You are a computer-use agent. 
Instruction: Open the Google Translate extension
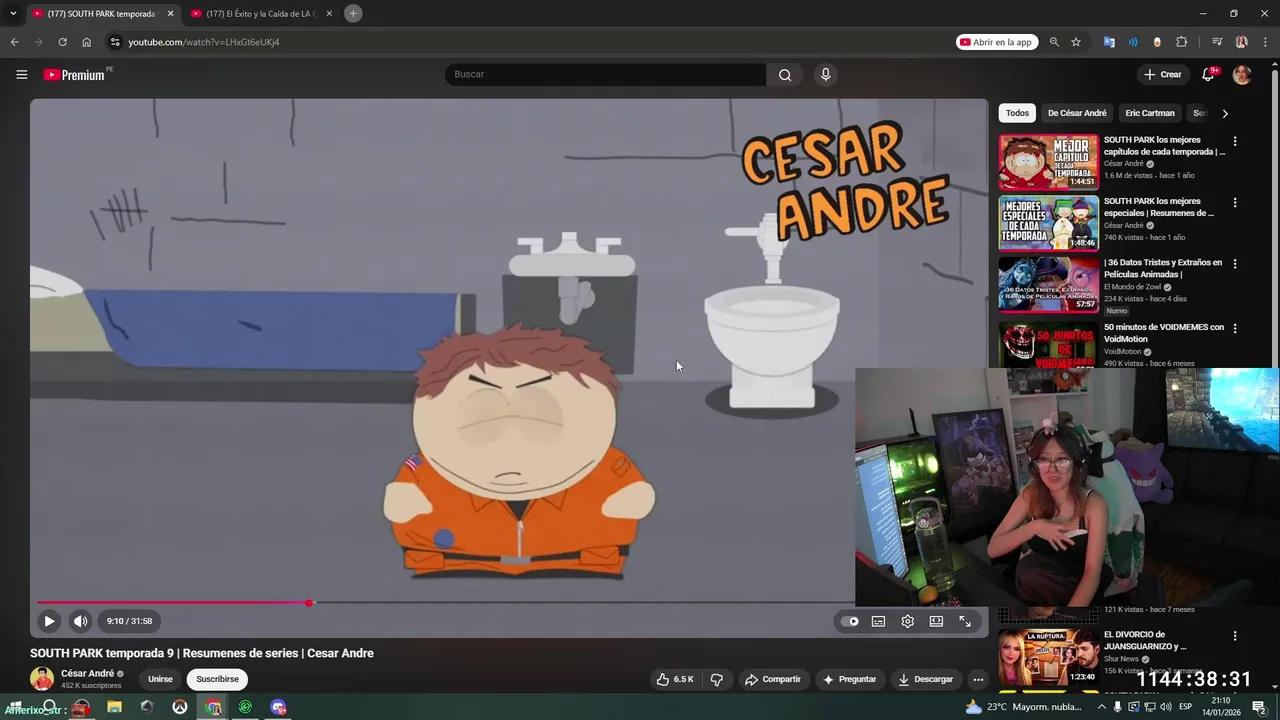[x=1109, y=42]
